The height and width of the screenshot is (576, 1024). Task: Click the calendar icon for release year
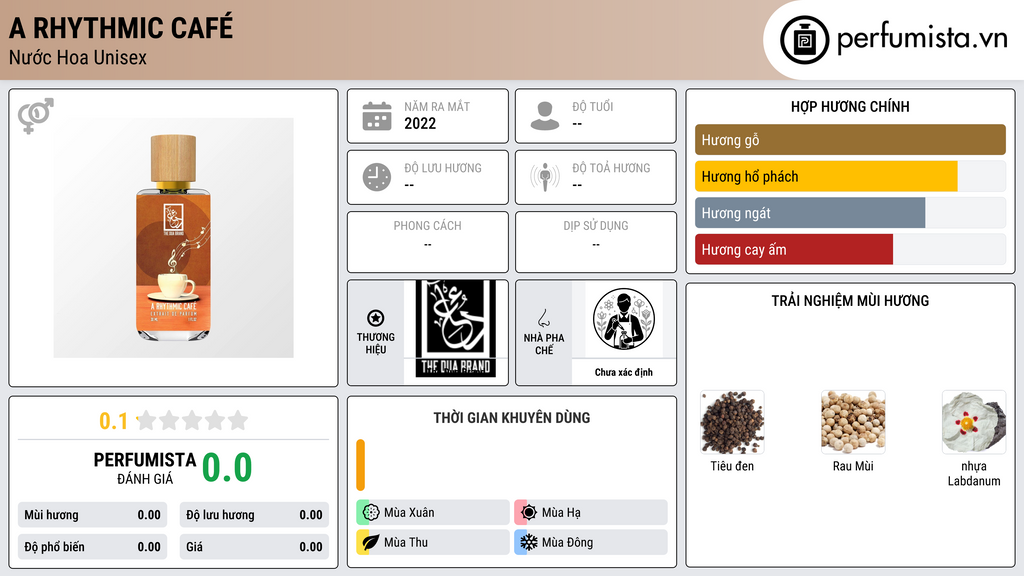tap(377, 116)
